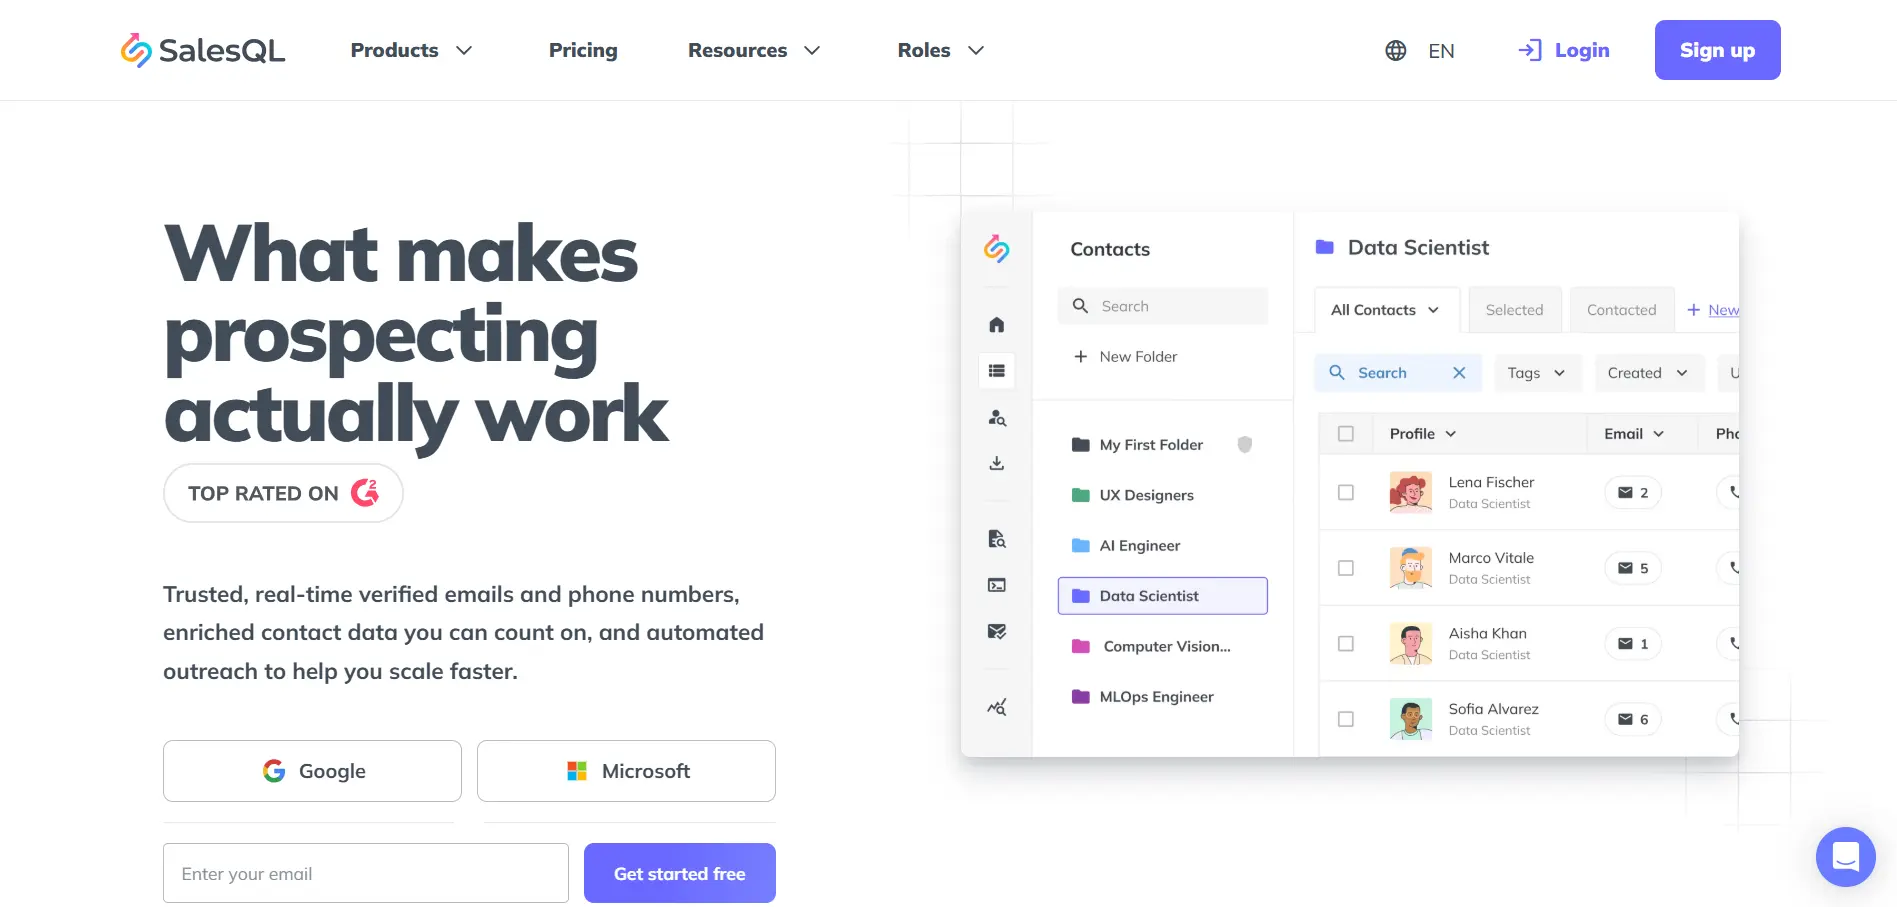Switch to the Selected tab
The height and width of the screenshot is (907, 1897).
(x=1514, y=310)
